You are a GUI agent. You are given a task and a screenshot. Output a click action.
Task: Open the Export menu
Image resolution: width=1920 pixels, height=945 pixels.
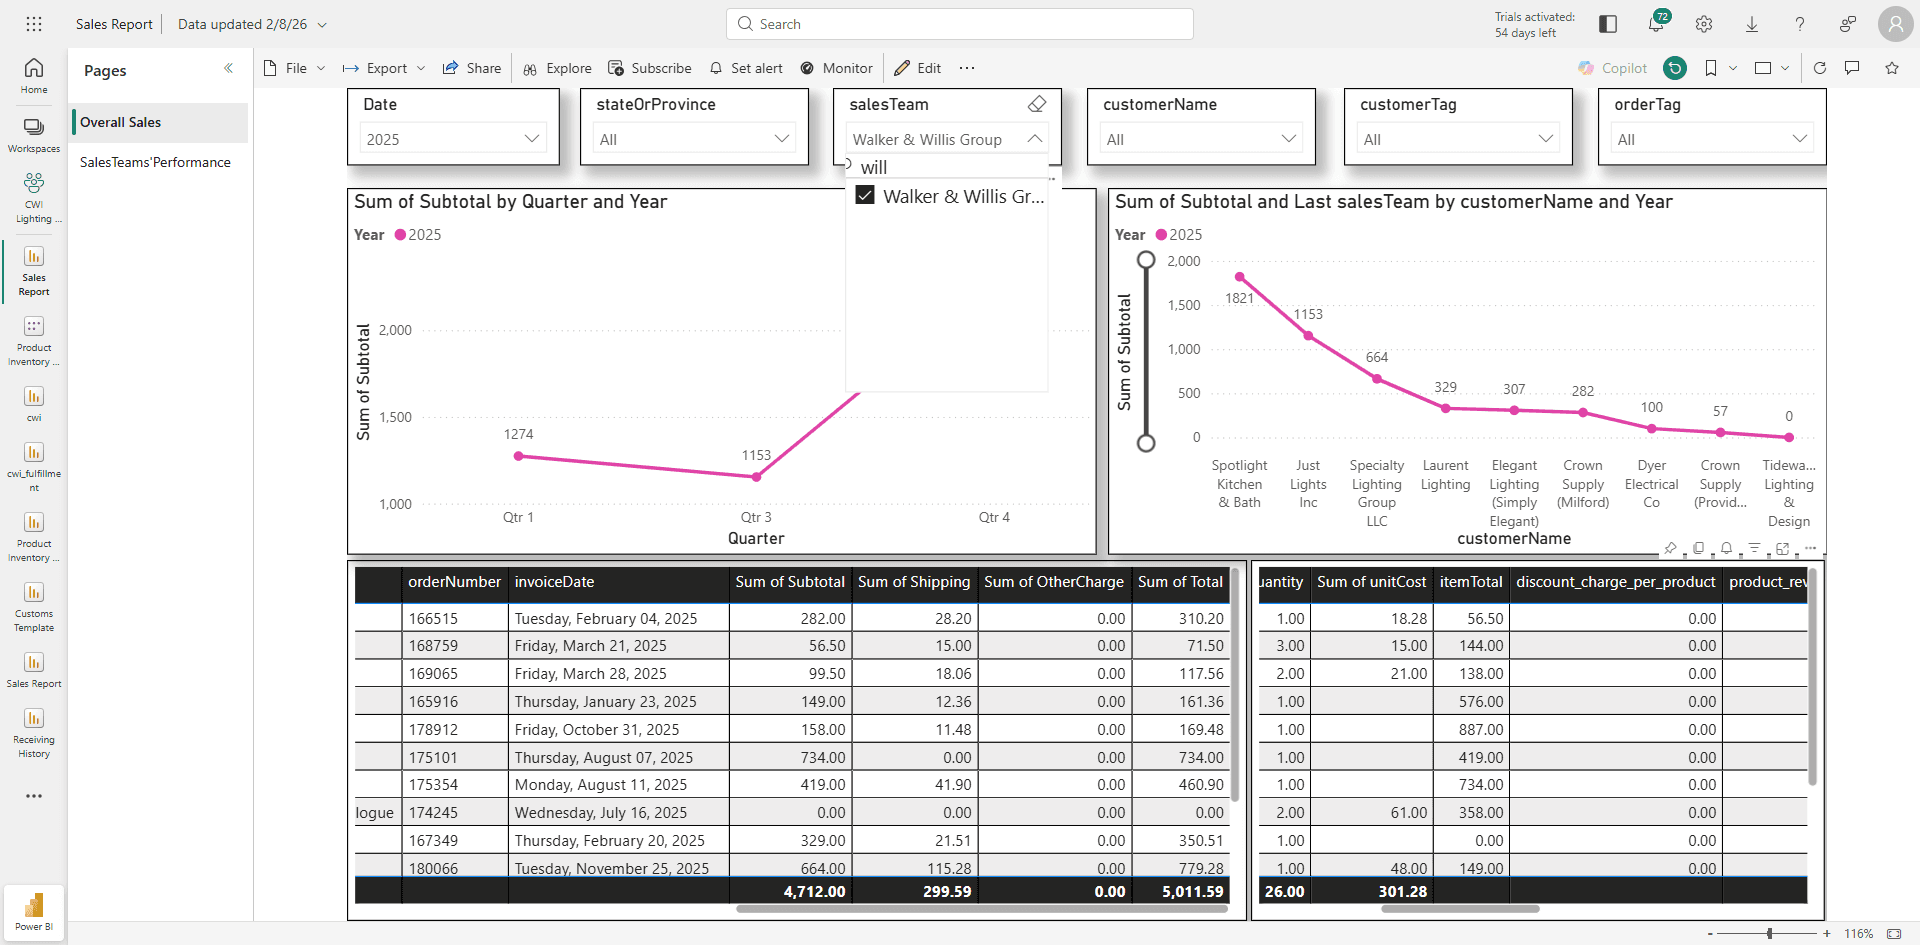[x=384, y=68]
